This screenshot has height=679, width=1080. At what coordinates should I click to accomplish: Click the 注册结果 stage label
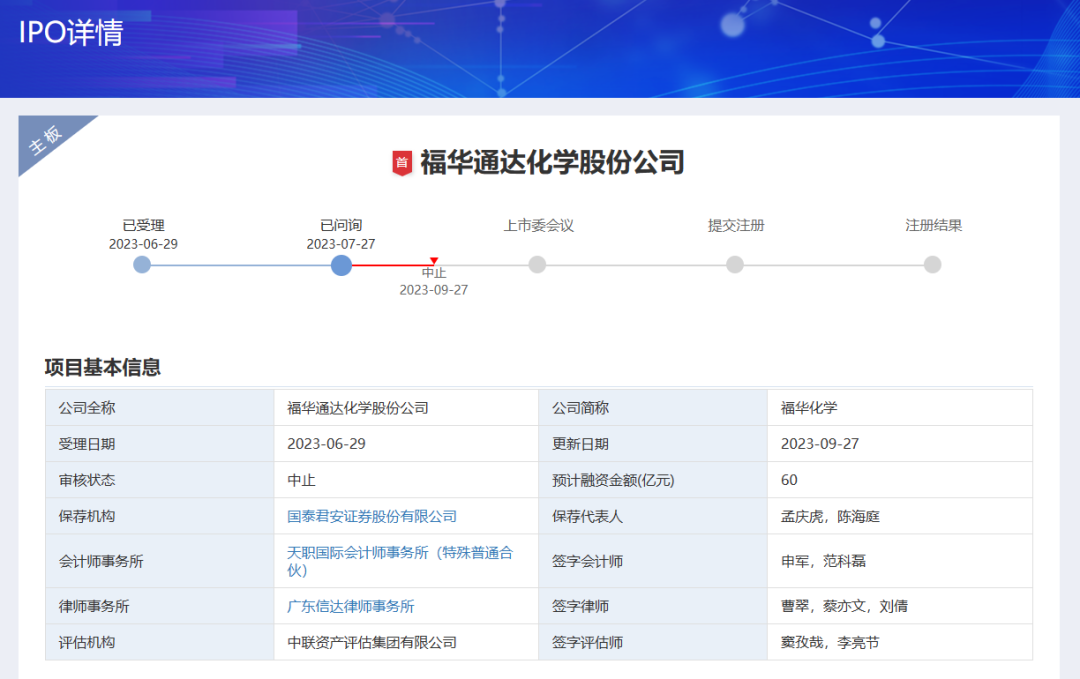pyautogui.click(x=934, y=225)
